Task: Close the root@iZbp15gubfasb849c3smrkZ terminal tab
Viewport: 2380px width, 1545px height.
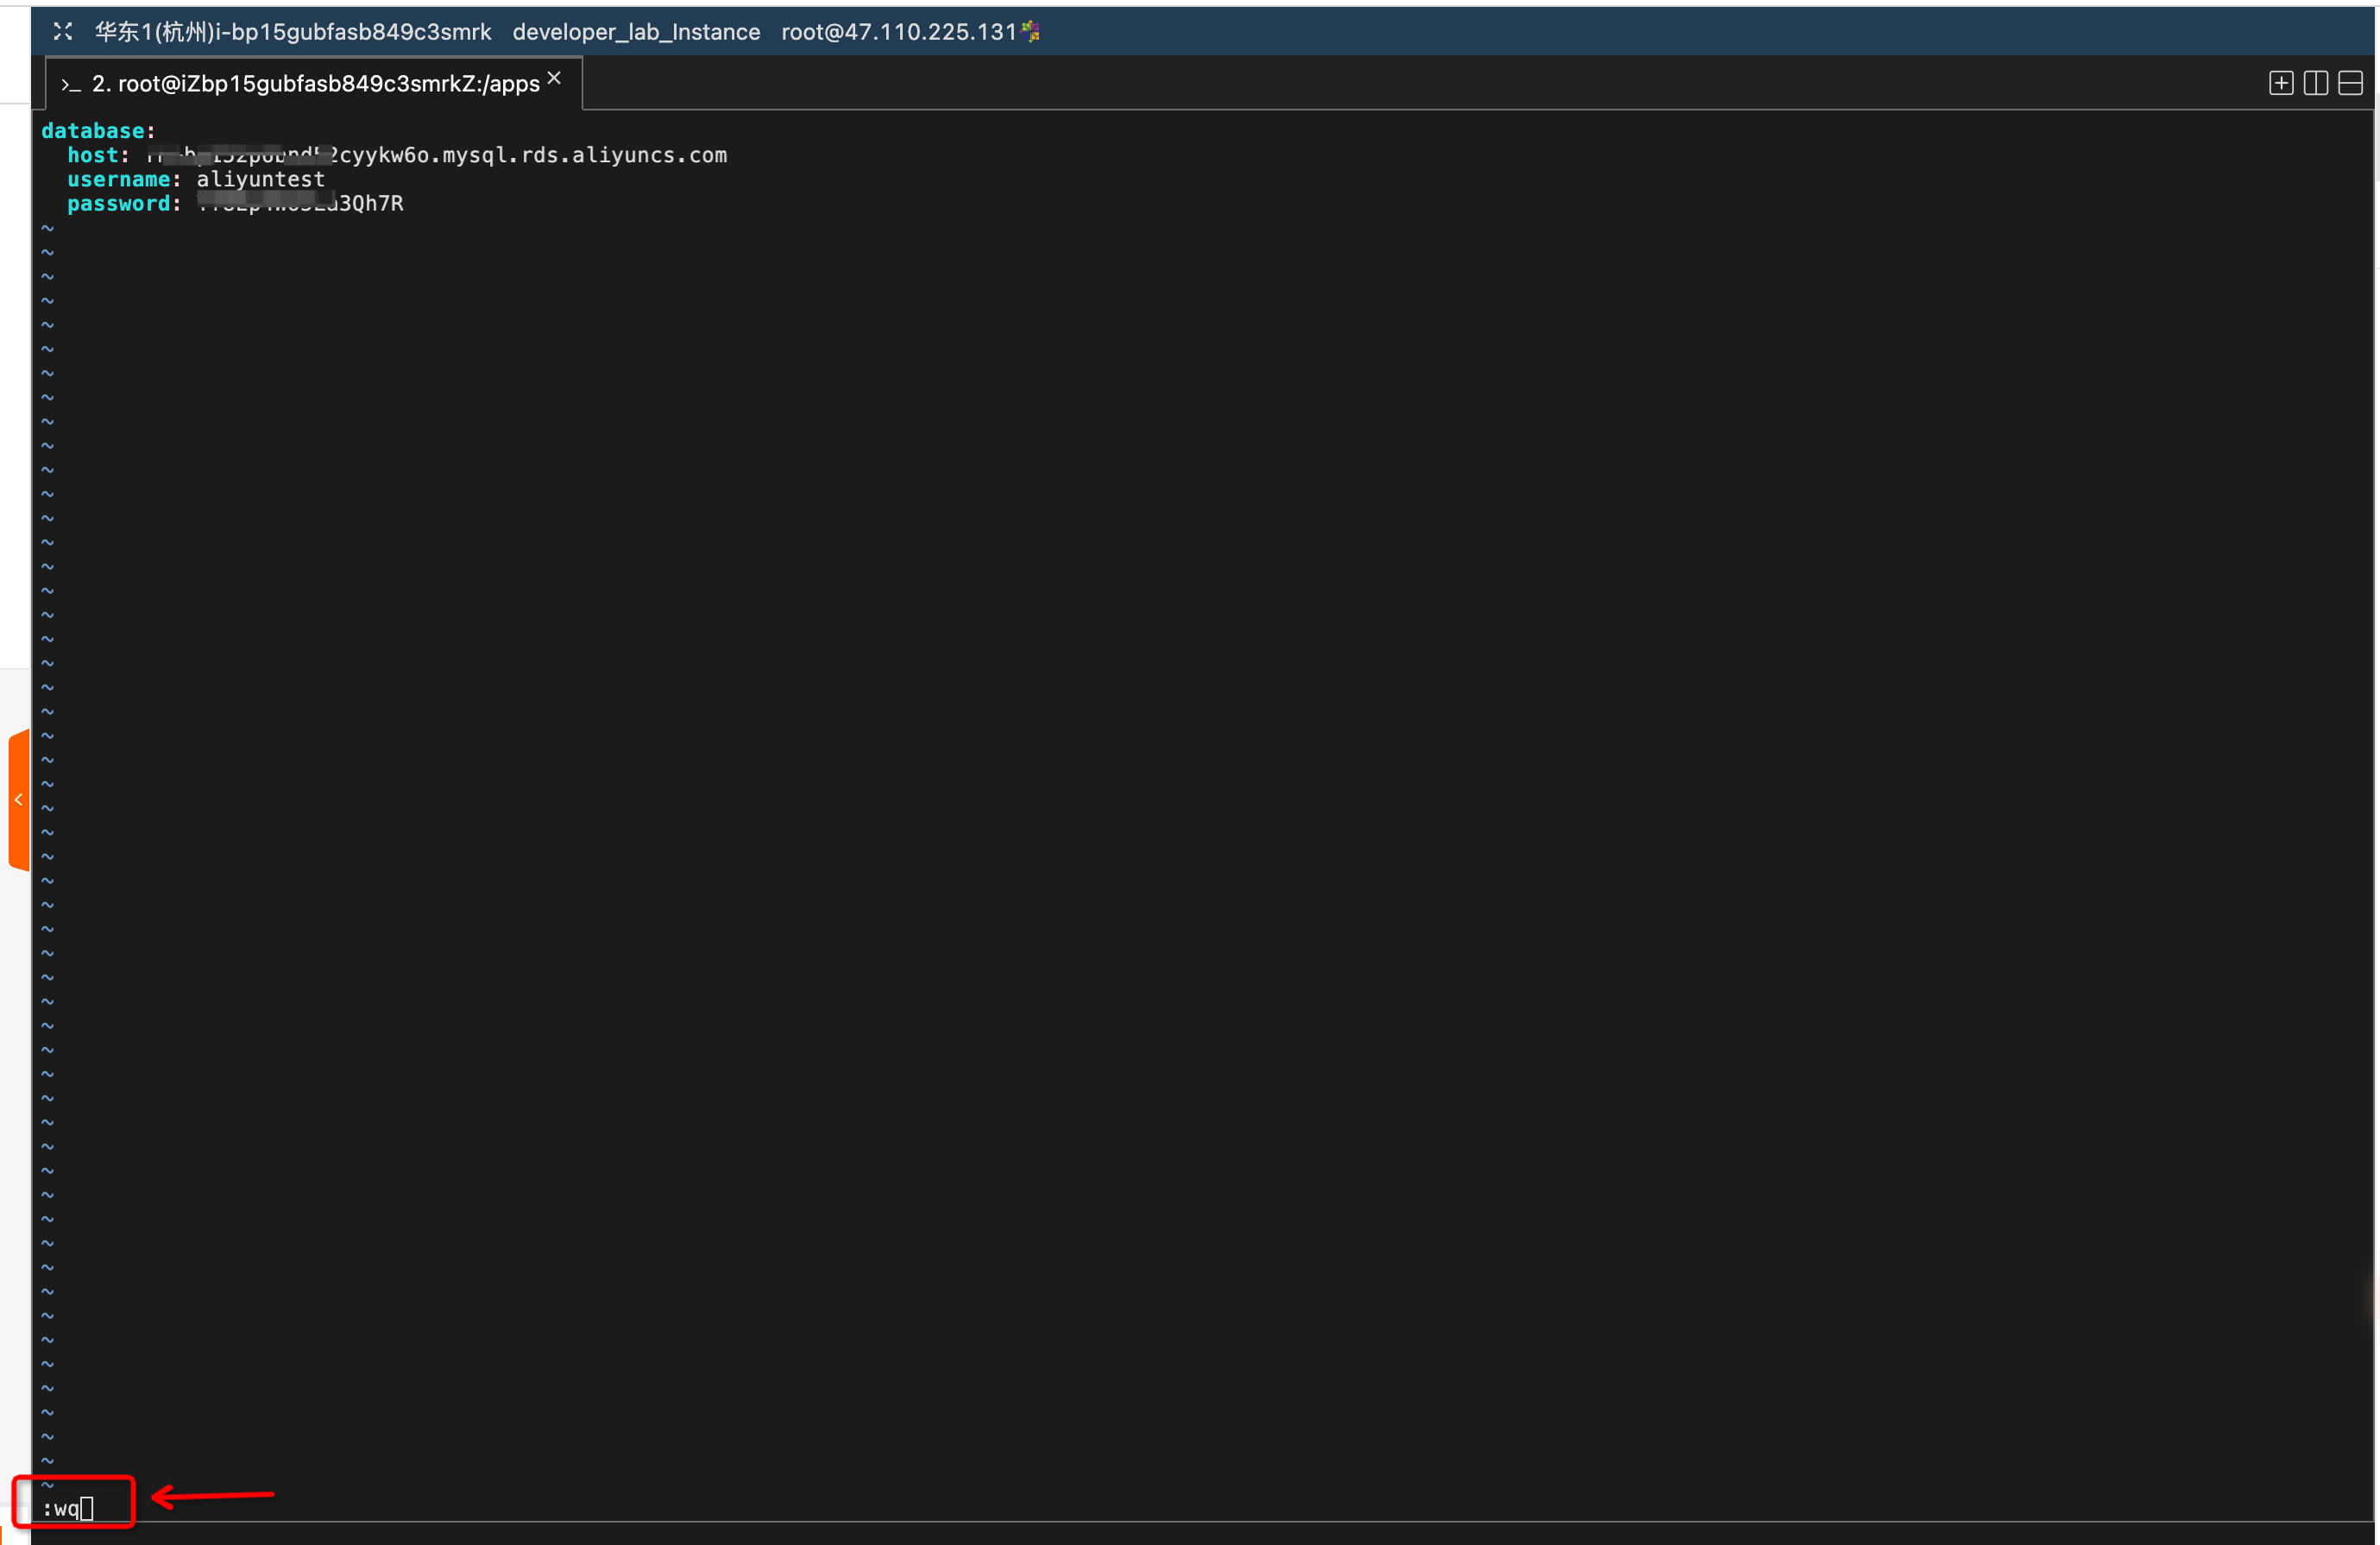Action: point(554,78)
